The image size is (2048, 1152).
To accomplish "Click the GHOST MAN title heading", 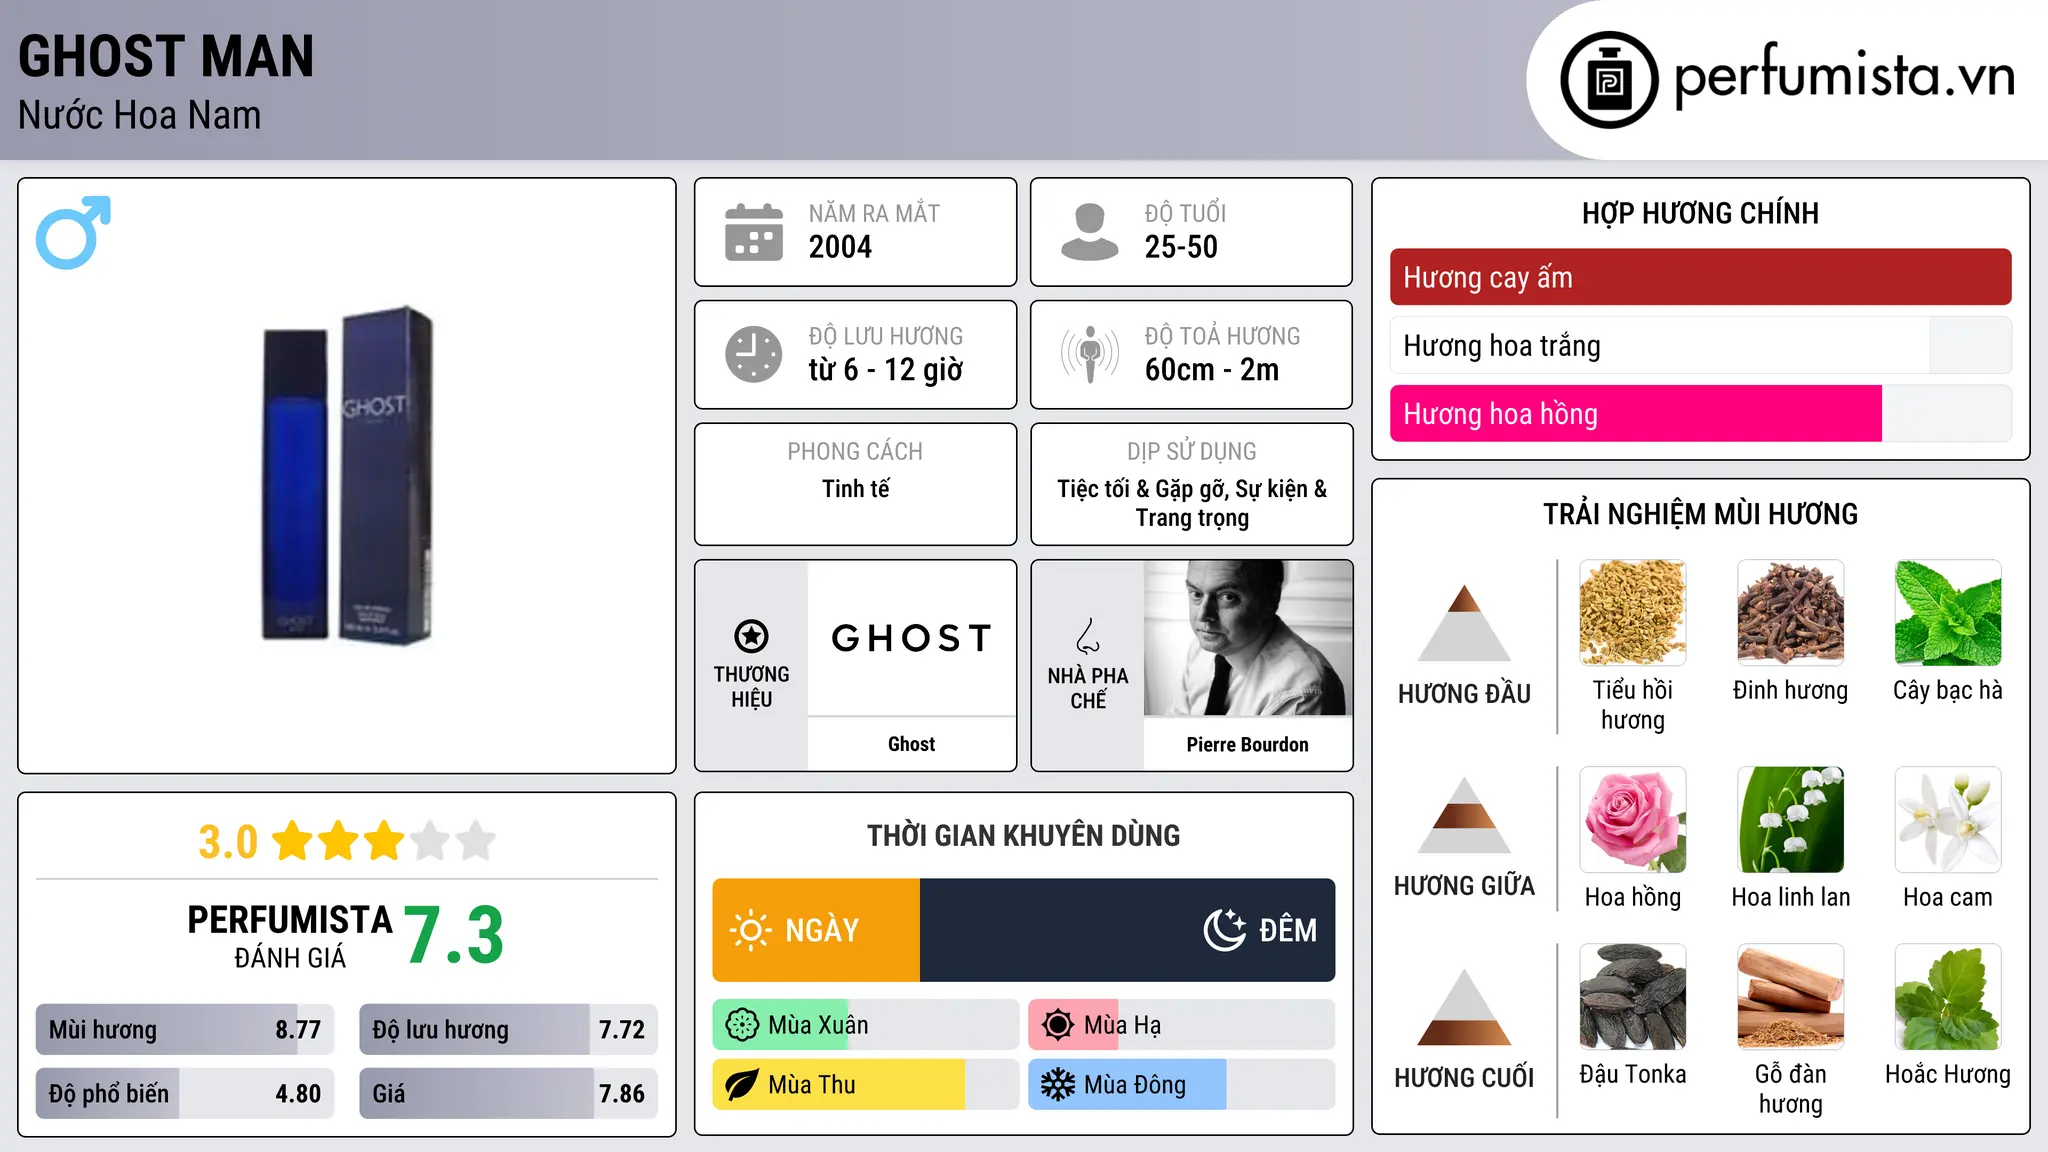I will tap(166, 56).
